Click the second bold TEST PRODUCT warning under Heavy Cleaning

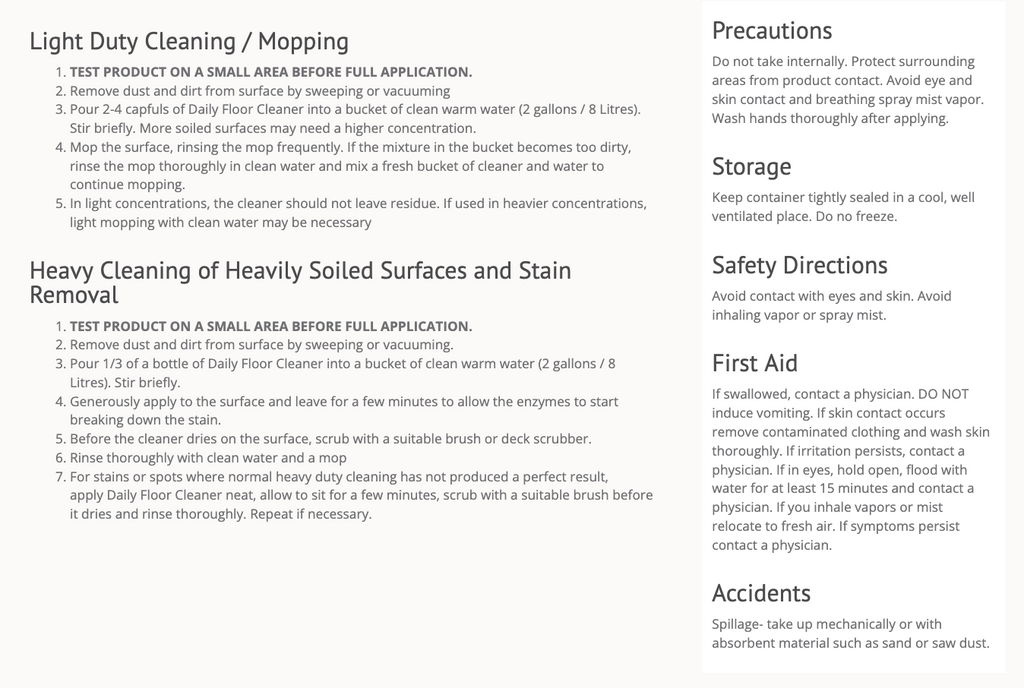coord(271,326)
